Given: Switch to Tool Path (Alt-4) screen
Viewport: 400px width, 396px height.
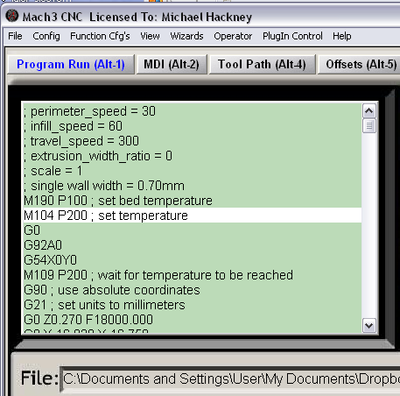Looking at the screenshot, I should tap(262, 64).
